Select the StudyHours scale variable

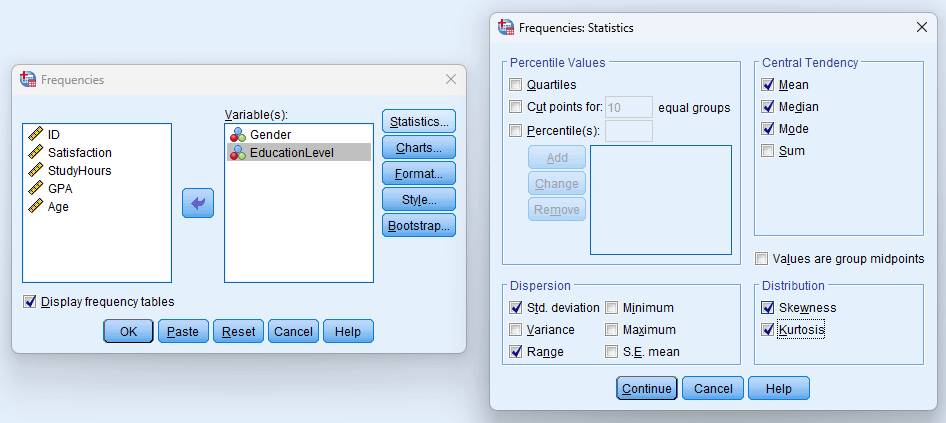pos(79,170)
